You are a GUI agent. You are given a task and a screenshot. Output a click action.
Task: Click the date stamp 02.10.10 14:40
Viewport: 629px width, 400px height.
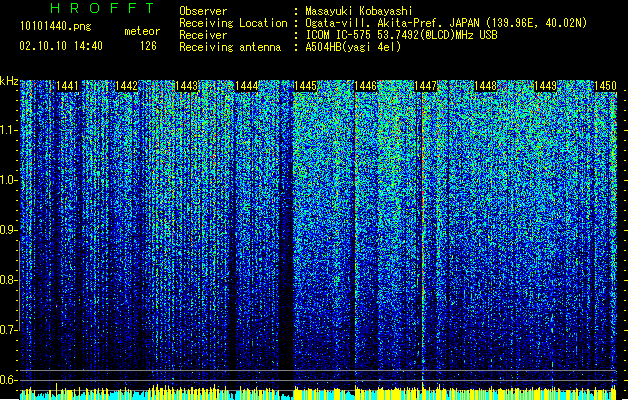pos(61,46)
